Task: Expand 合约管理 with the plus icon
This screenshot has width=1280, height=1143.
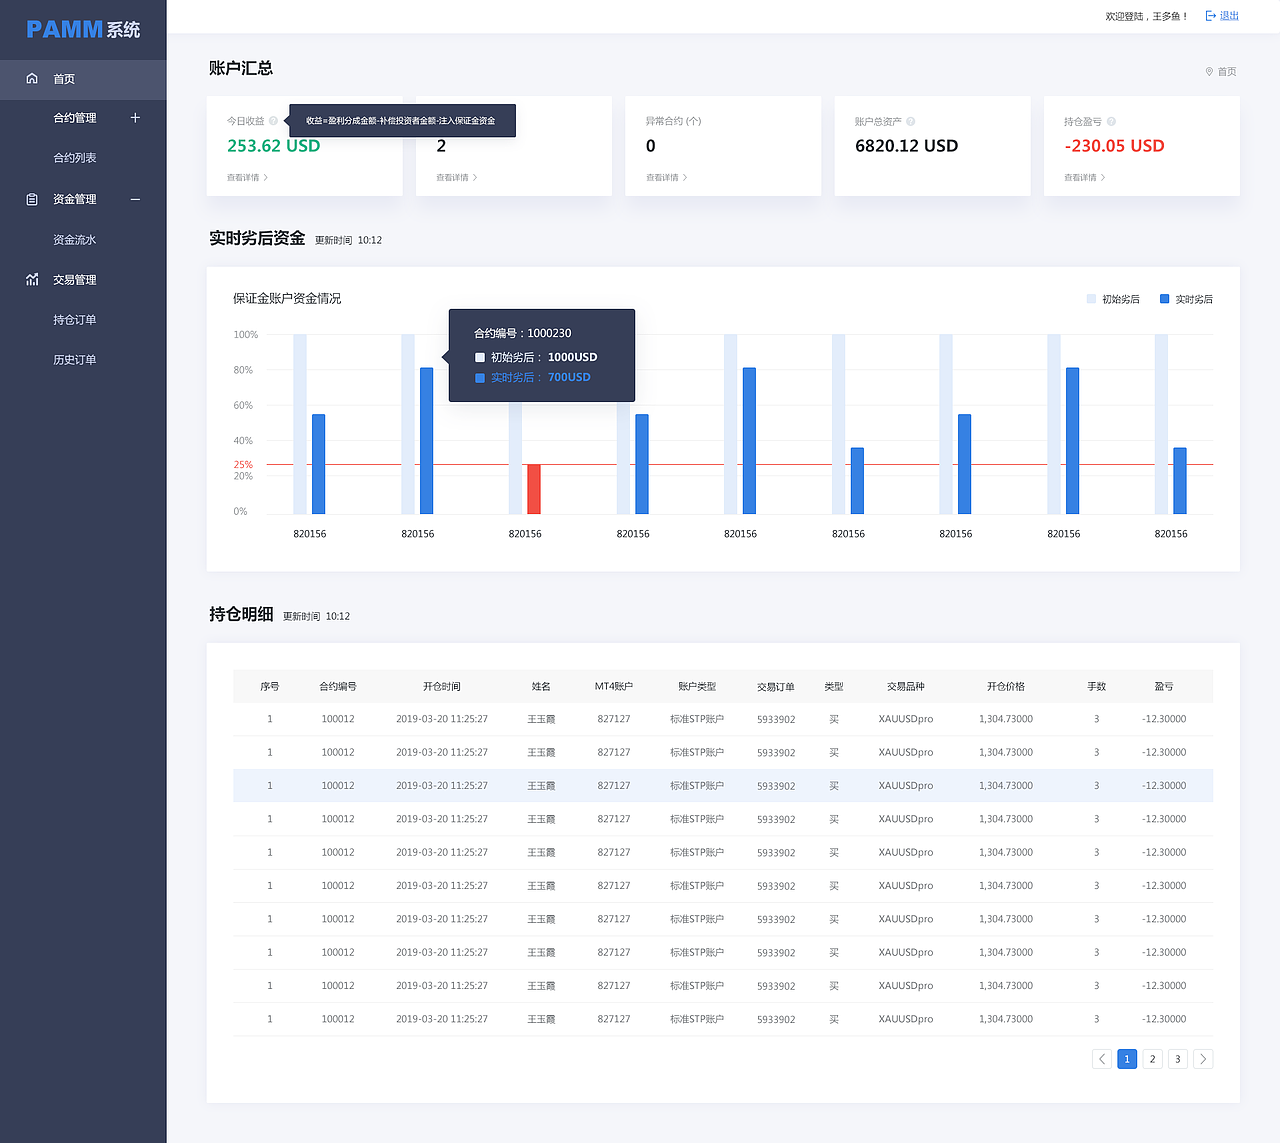Action: click(135, 117)
